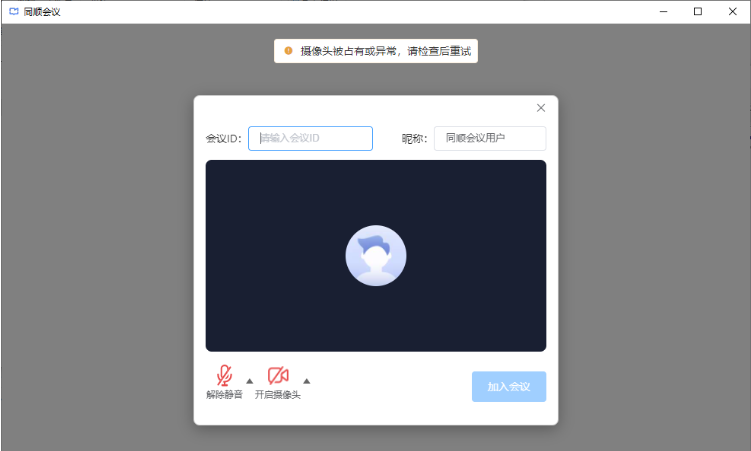Expand the camera options arrow

coord(307,380)
